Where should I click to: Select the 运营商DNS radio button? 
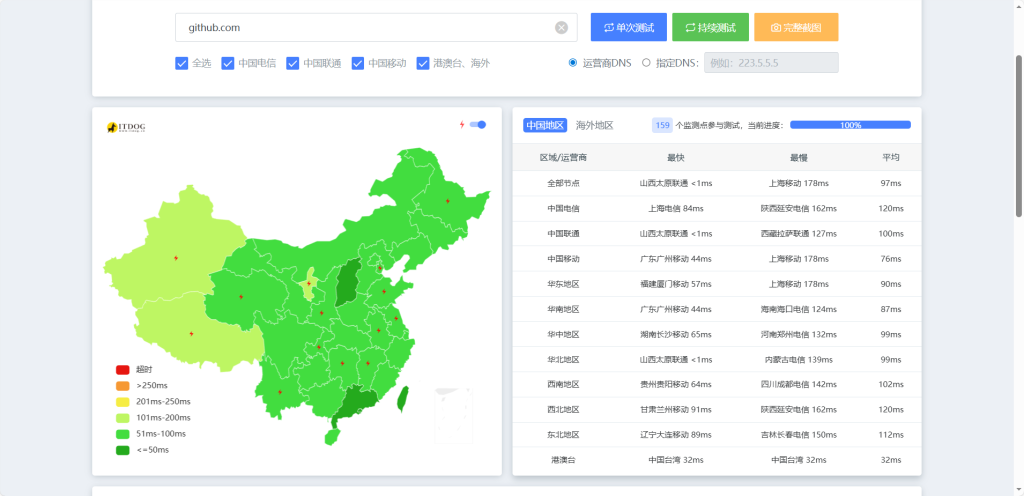tap(573, 63)
